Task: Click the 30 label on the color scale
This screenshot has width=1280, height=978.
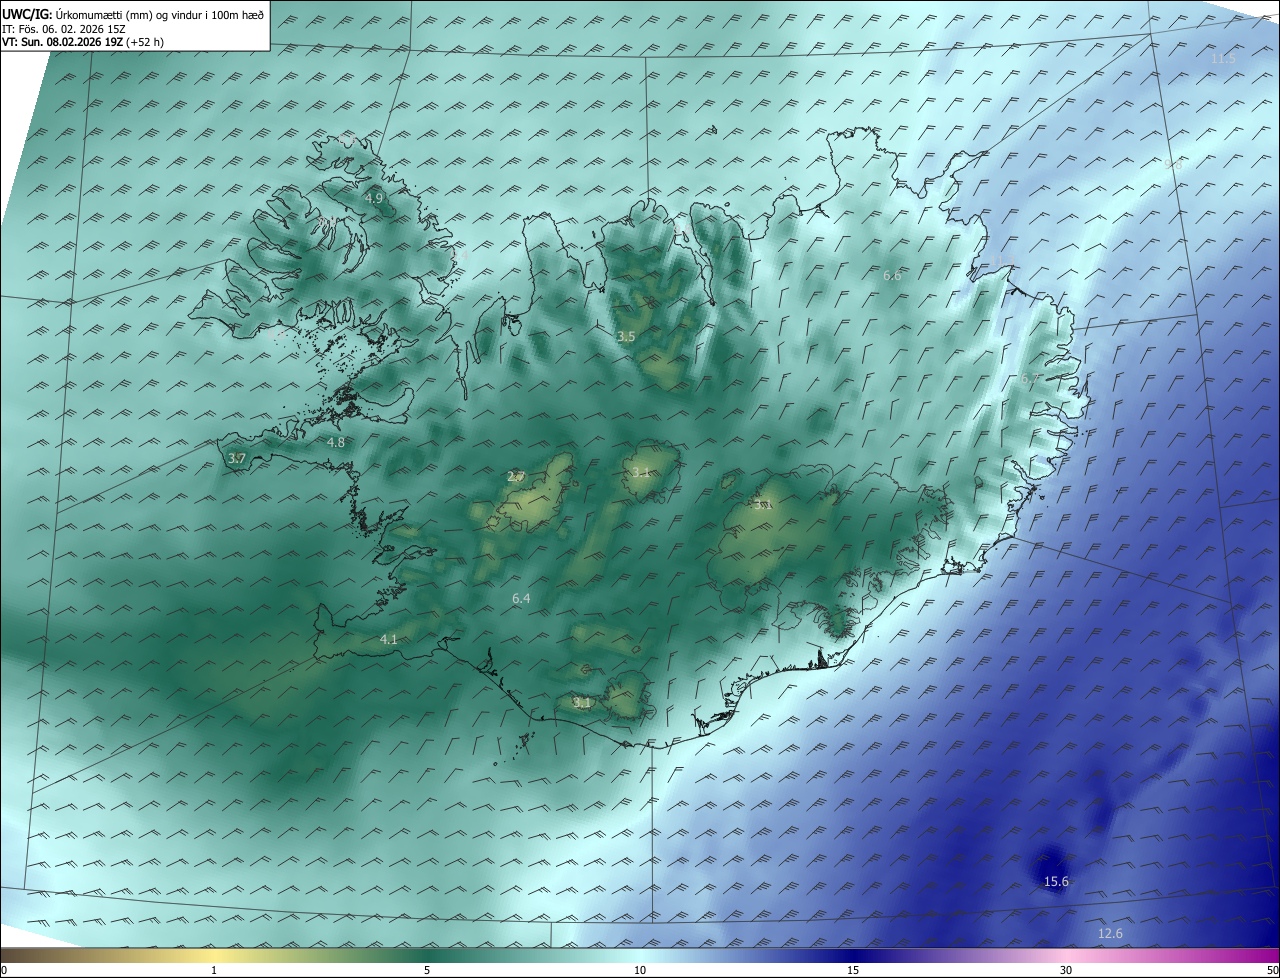Action: [x=1066, y=970]
